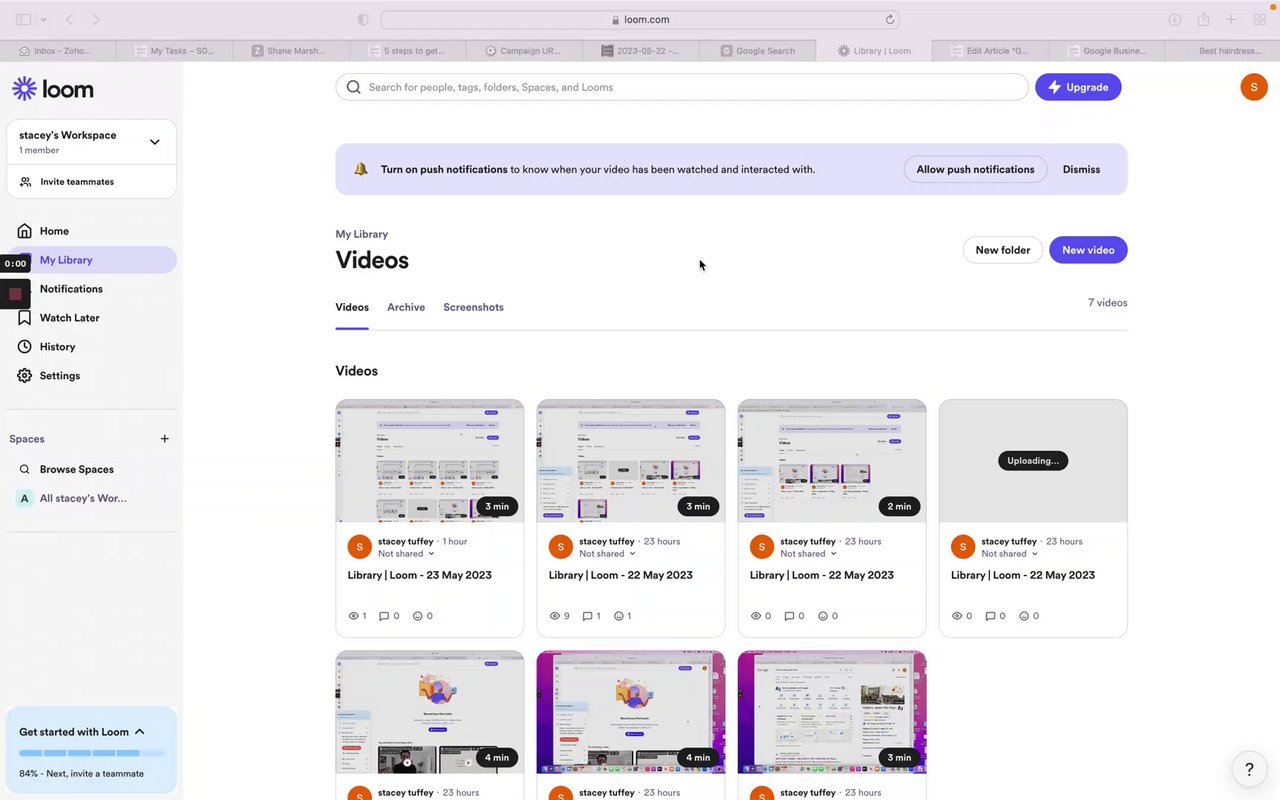This screenshot has width=1280, height=800.
Task: Click the Watch Later bookmark icon
Action: point(25,318)
